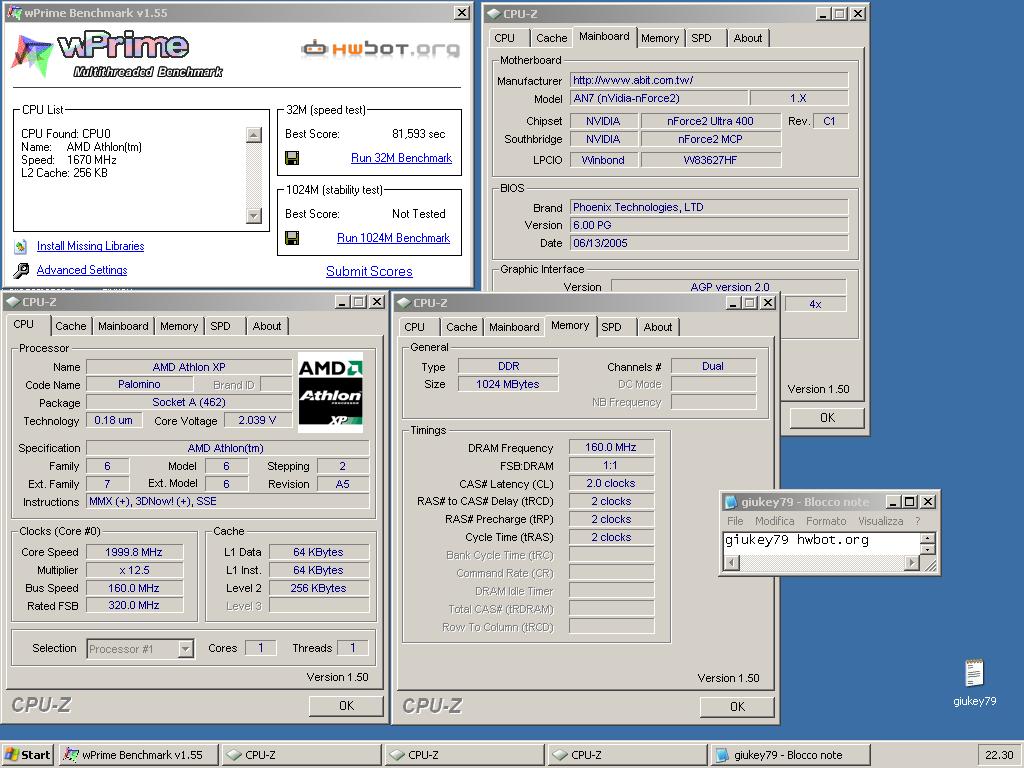Switch to SPD tab in Memory window

tap(611, 327)
